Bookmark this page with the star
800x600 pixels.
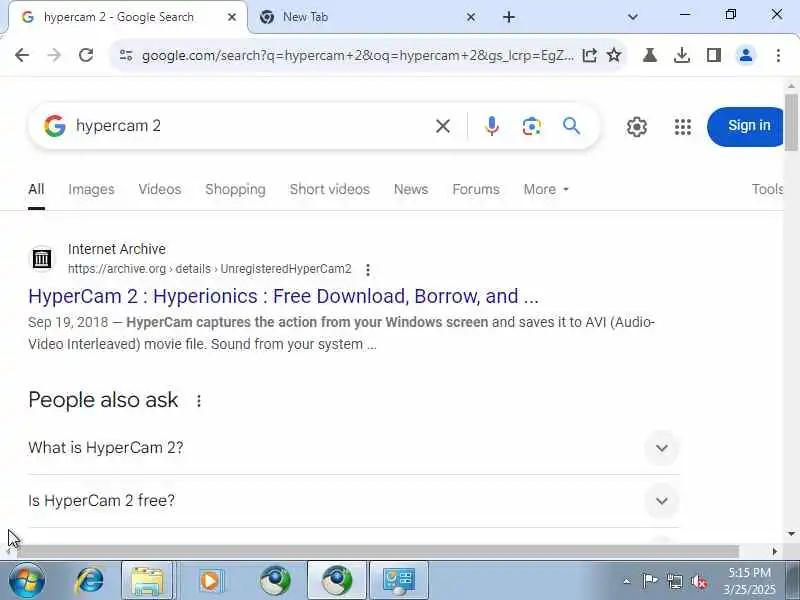pos(614,55)
